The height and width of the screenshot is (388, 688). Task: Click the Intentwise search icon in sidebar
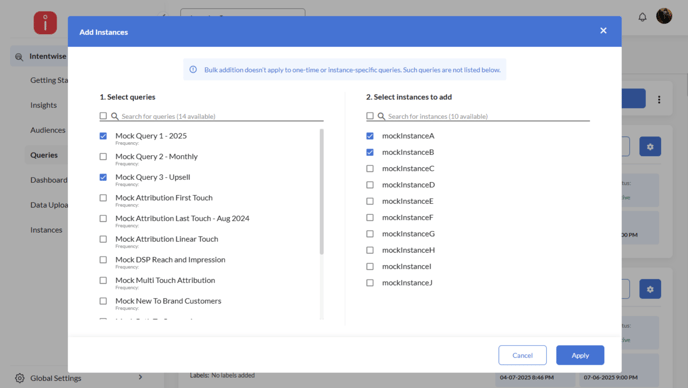[x=19, y=57]
